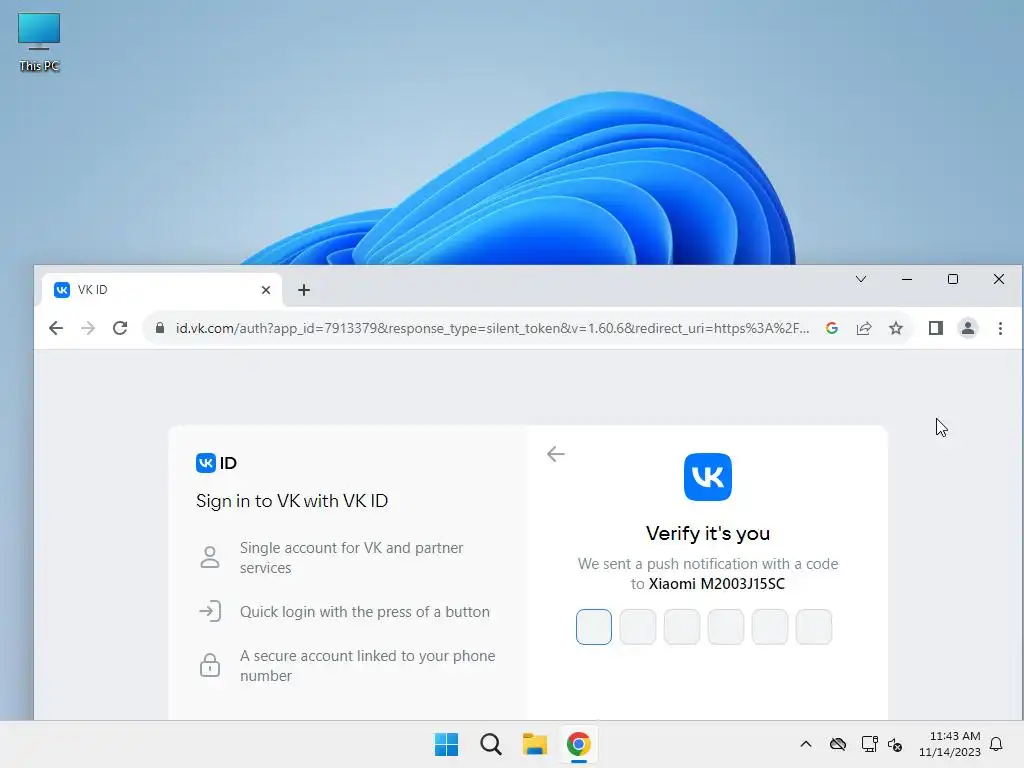This screenshot has width=1024, height=768.
Task: Go back with browser back arrow
Action: [x=56, y=328]
